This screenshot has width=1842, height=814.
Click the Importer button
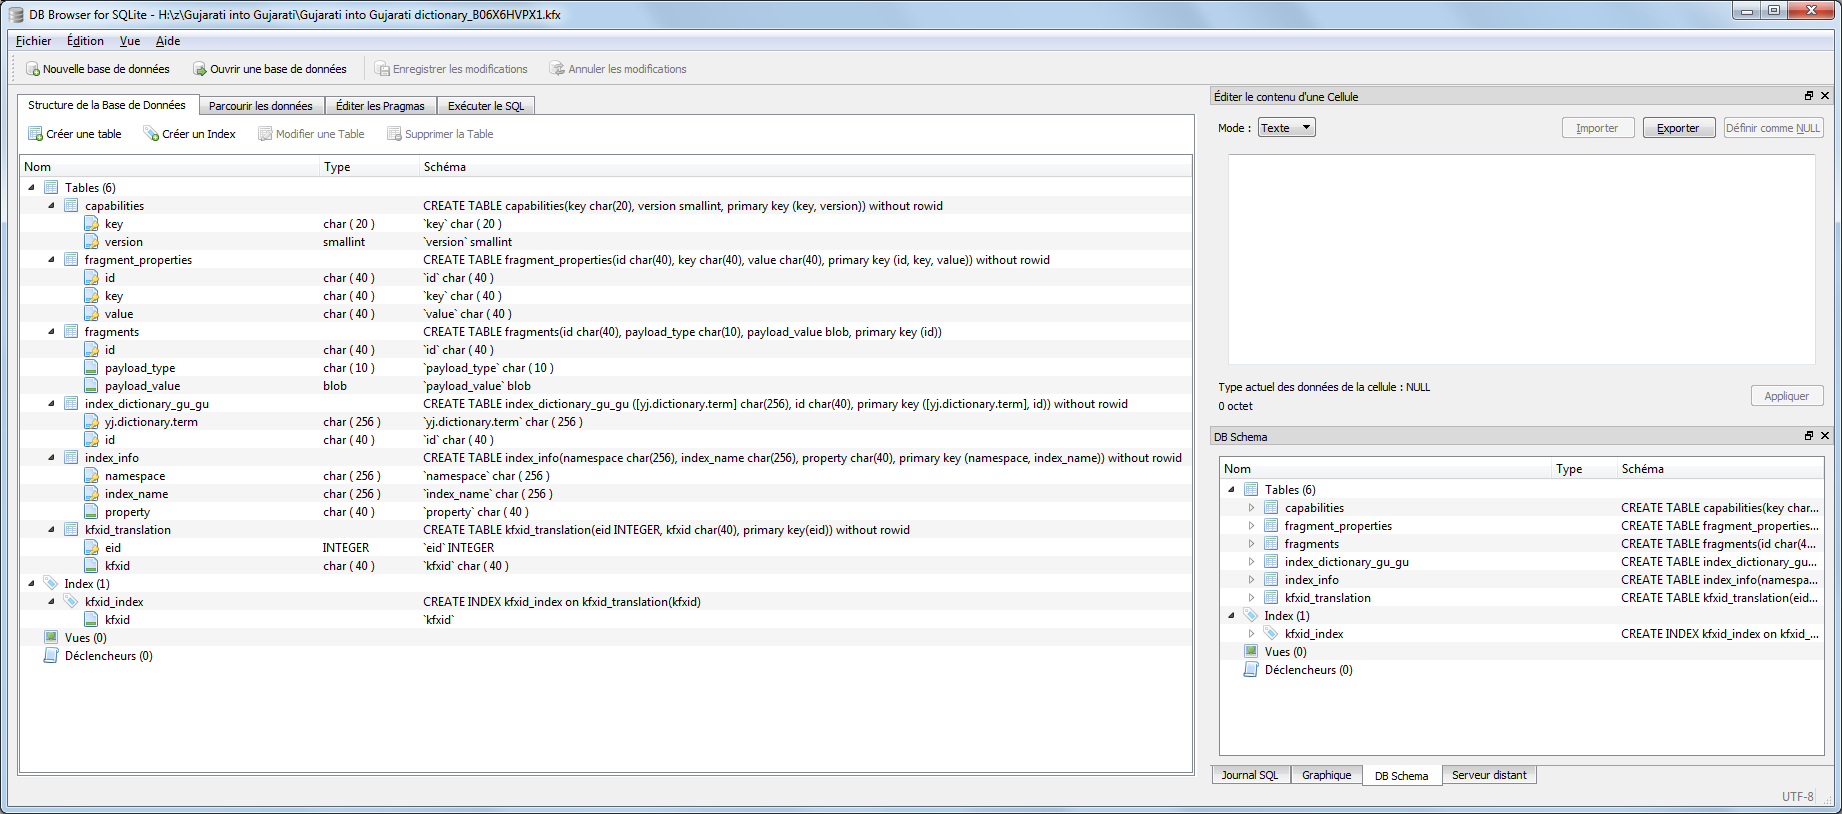coord(1597,128)
